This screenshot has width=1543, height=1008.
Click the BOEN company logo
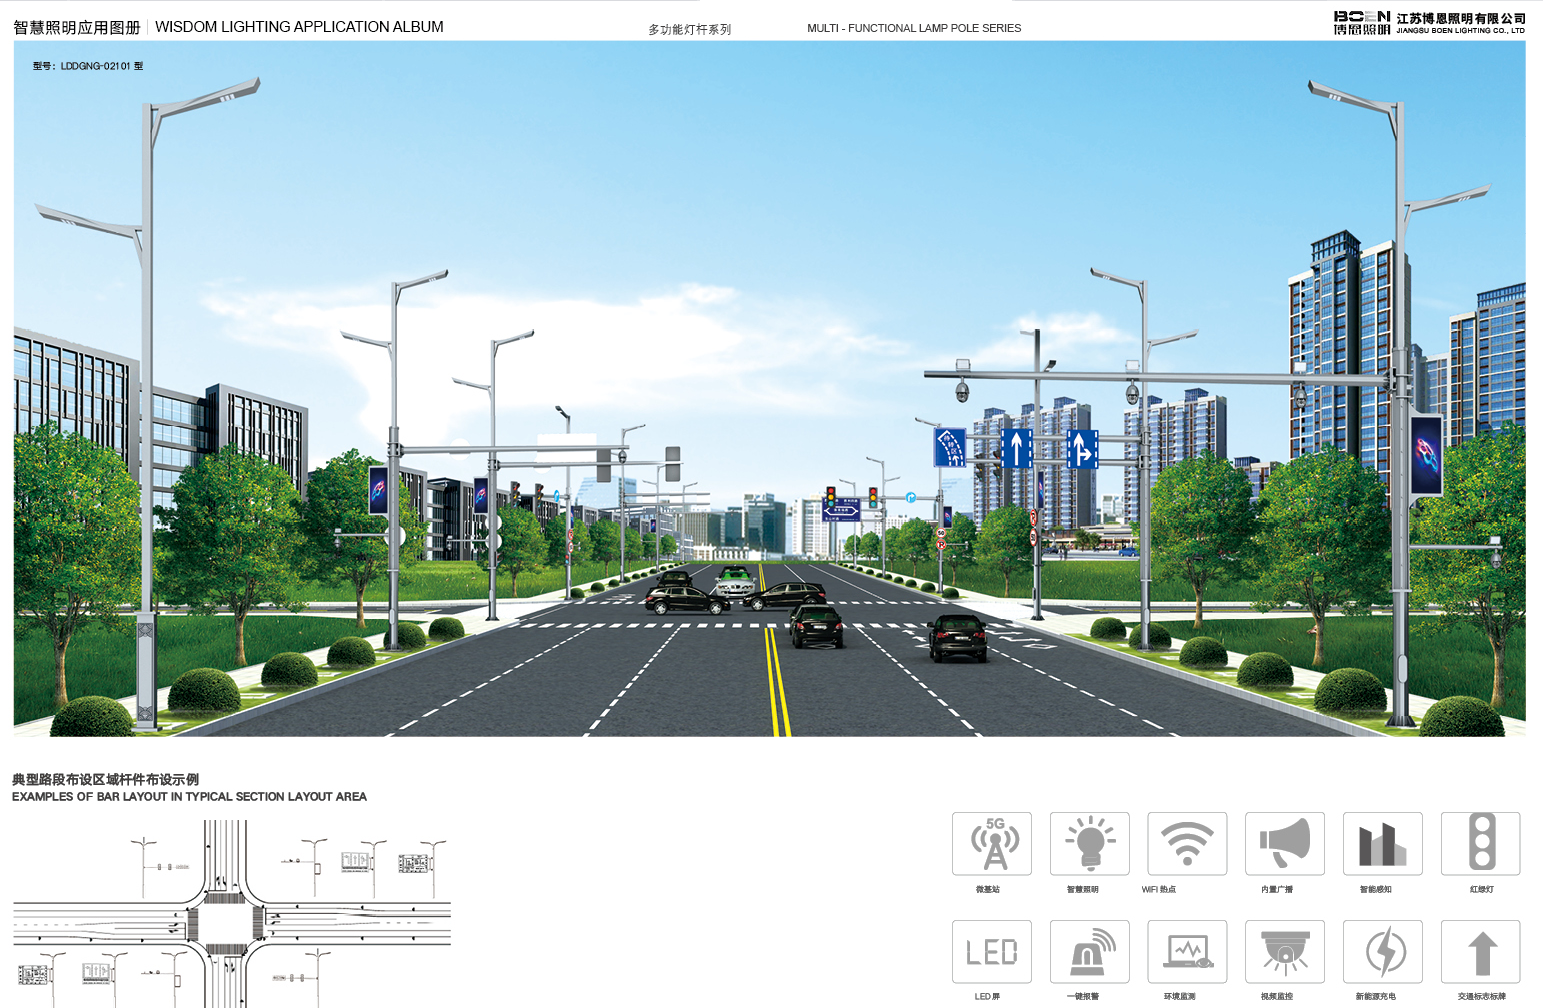[x=1361, y=23]
